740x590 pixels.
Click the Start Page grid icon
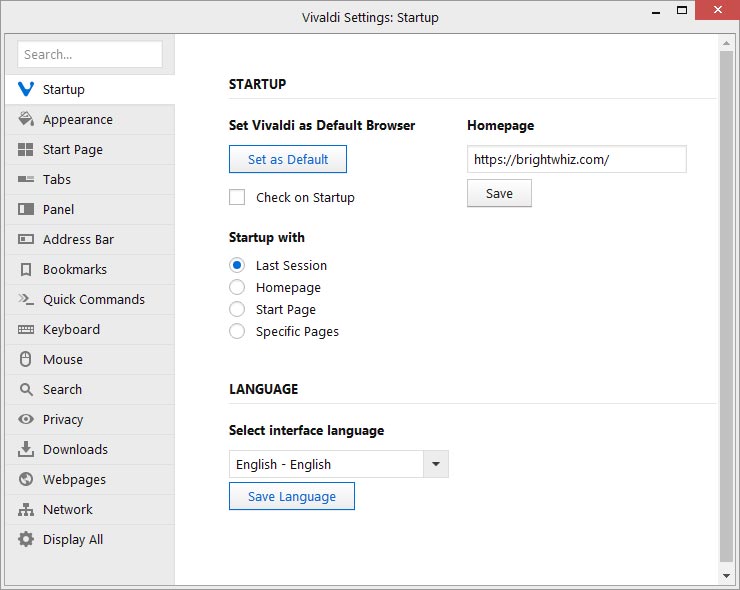tap(25, 150)
